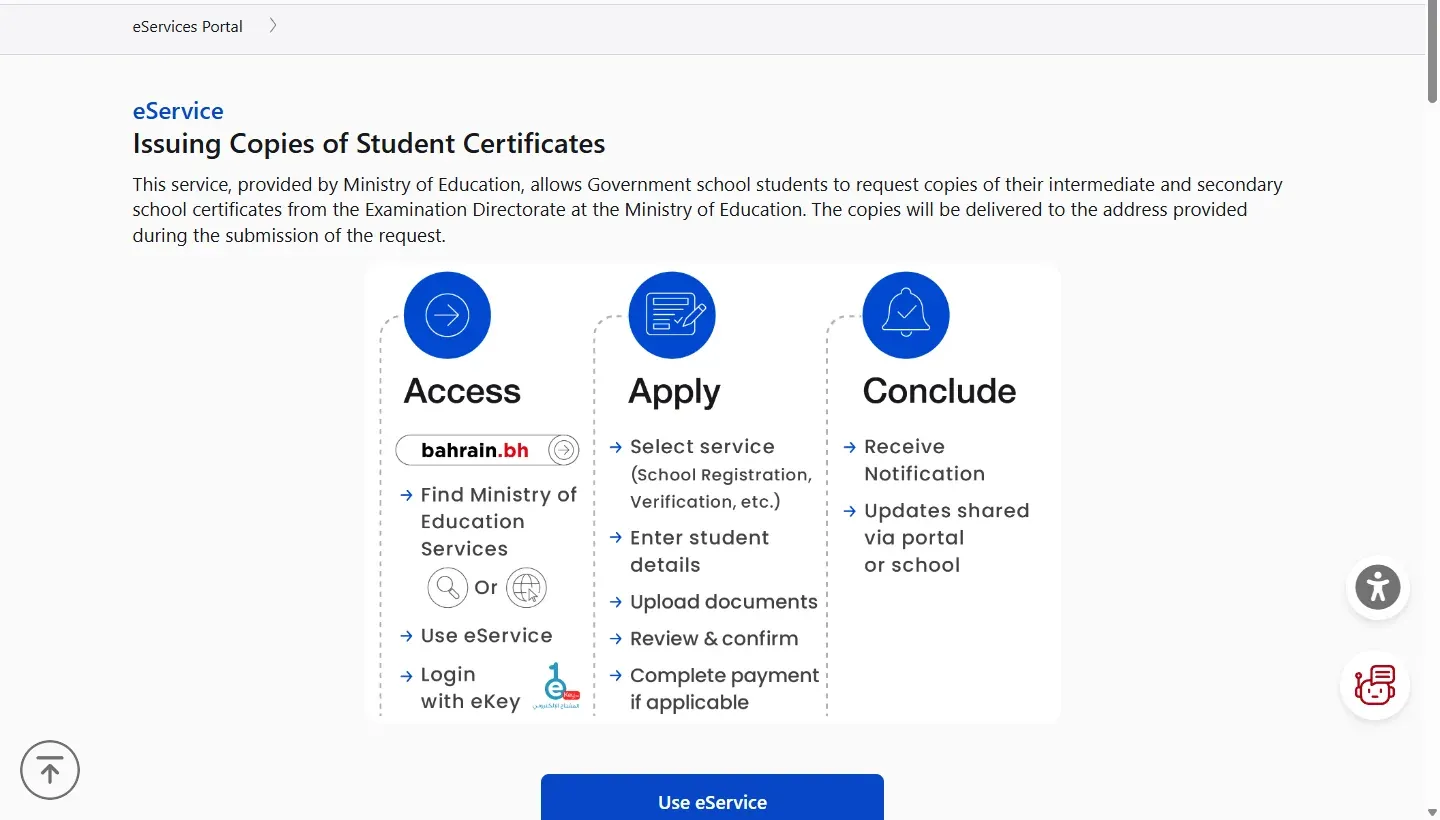Click the accessibility figure icon
This screenshot has height=820, width=1440.
[1378, 588]
